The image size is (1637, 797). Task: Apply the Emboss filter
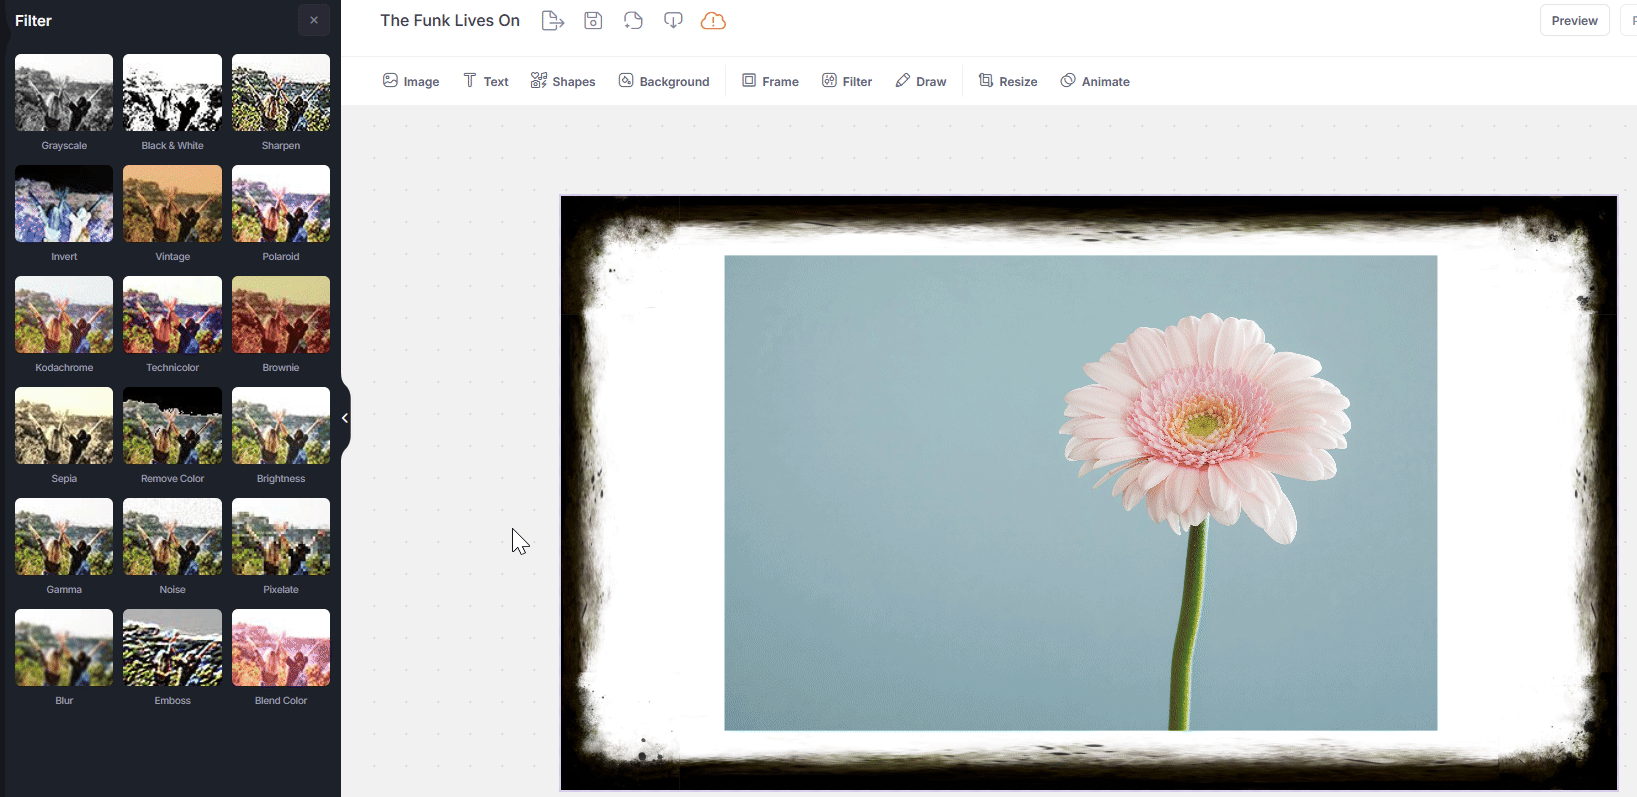(x=172, y=648)
